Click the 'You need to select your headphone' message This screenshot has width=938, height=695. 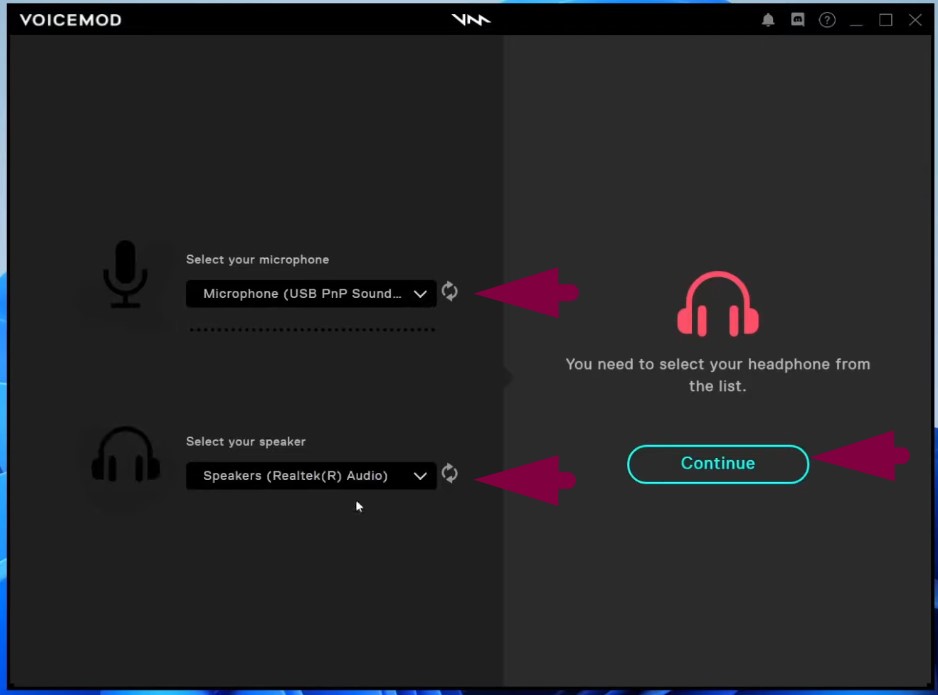point(718,375)
